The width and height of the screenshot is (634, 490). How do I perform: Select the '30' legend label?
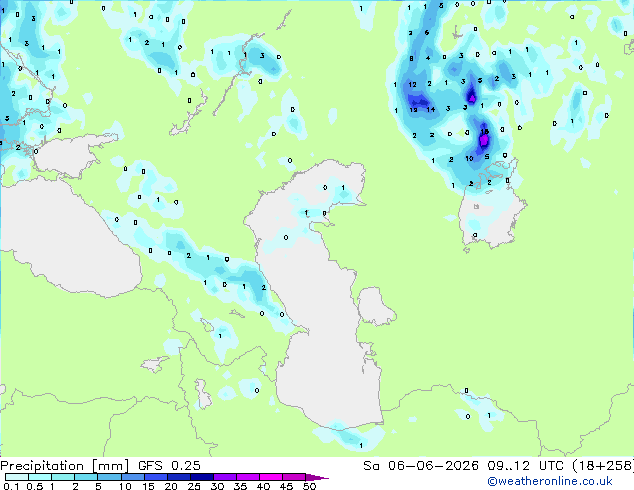click(217, 486)
